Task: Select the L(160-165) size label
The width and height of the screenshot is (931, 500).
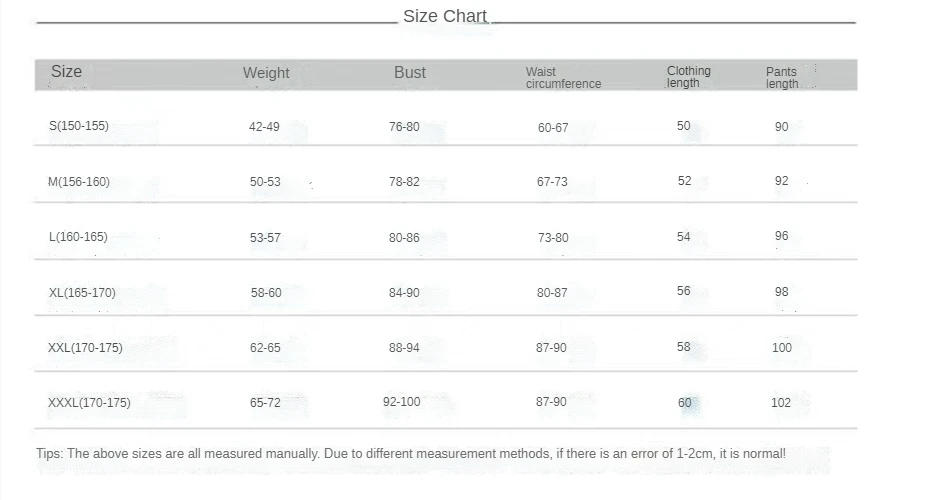Action: coord(78,237)
